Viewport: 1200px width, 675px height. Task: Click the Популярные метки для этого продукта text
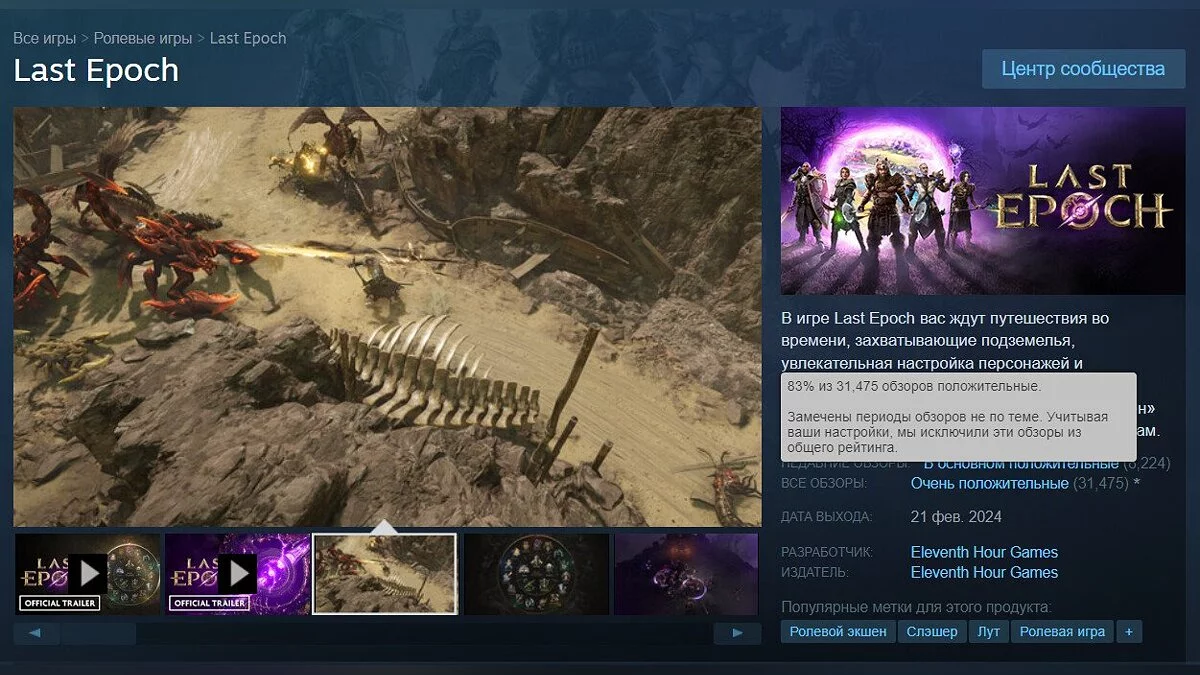tap(916, 606)
